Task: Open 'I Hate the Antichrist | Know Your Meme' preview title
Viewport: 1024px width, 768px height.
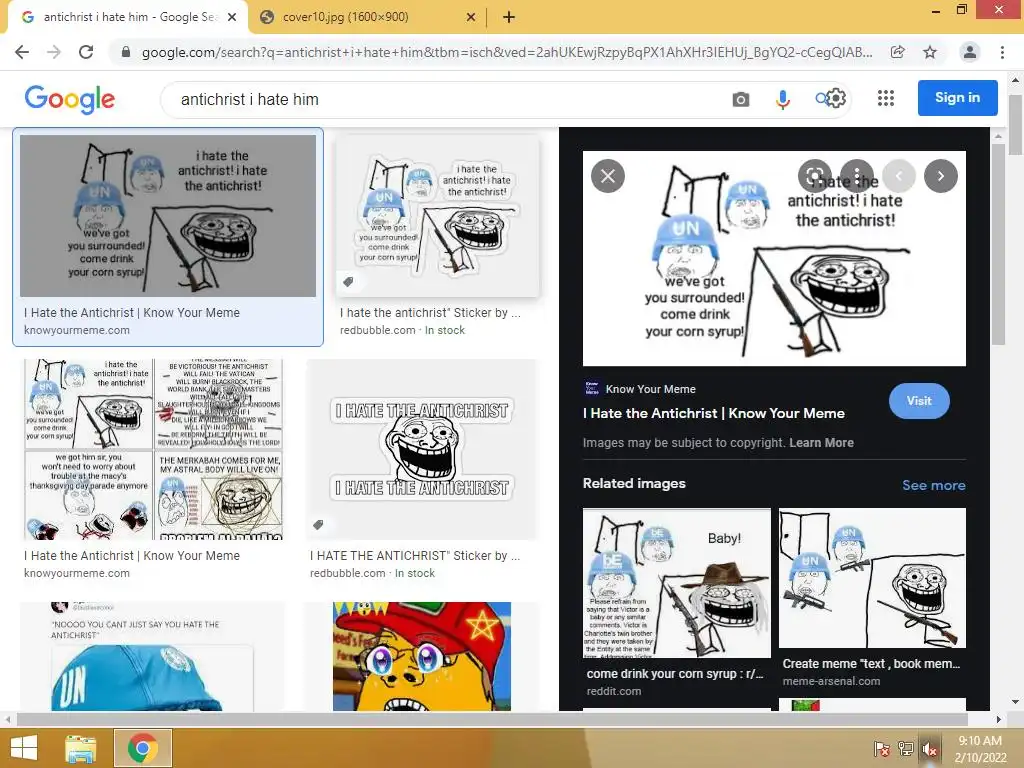Action: tap(714, 413)
